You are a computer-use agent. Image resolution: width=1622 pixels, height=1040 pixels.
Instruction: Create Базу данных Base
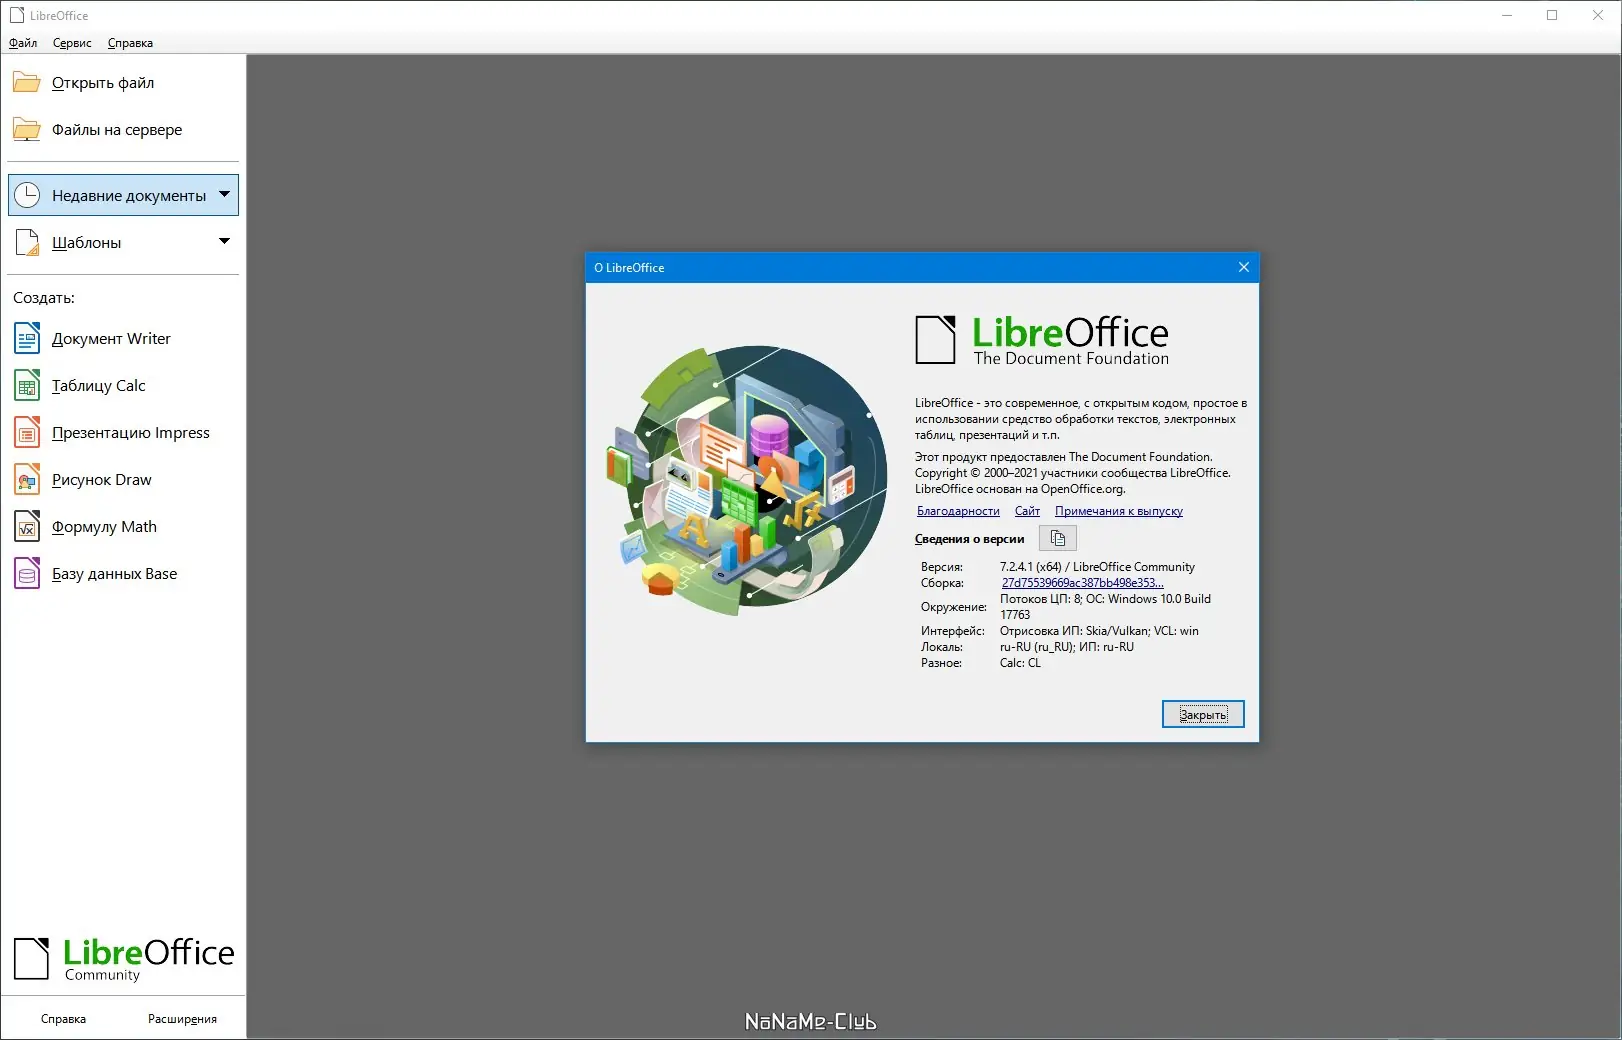point(114,573)
